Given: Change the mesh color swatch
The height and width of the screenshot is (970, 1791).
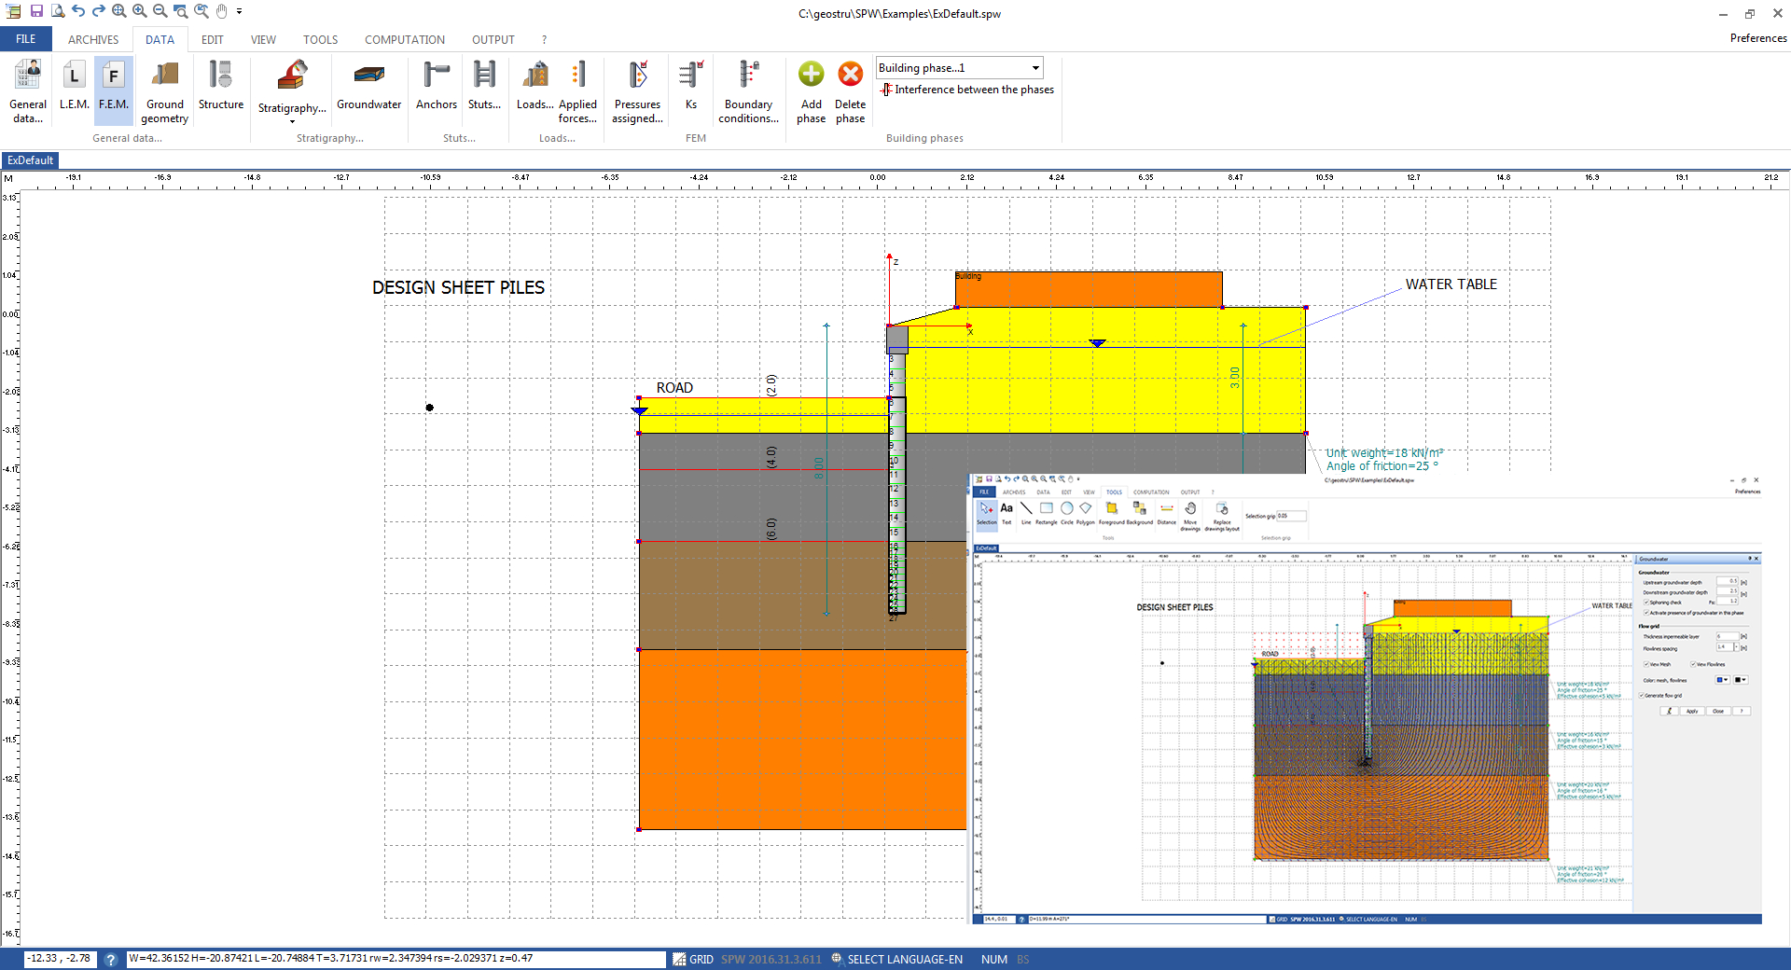Looking at the screenshot, I should [x=1719, y=680].
